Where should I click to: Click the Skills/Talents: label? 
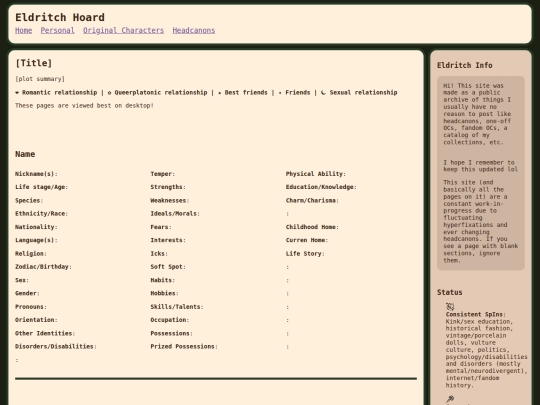click(x=177, y=307)
